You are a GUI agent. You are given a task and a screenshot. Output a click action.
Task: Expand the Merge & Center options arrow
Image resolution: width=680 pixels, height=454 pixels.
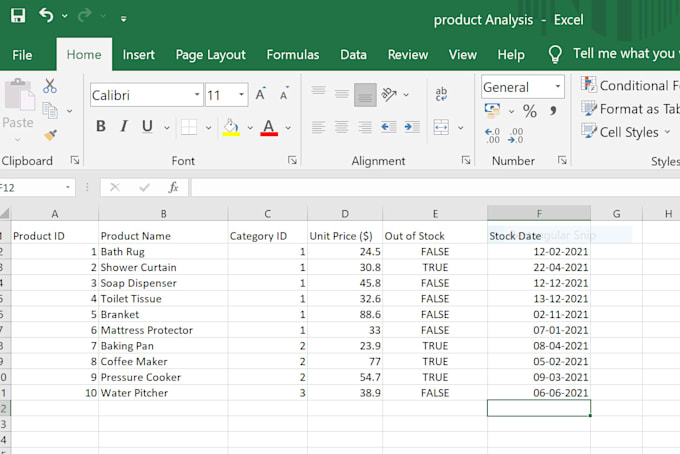click(461, 127)
